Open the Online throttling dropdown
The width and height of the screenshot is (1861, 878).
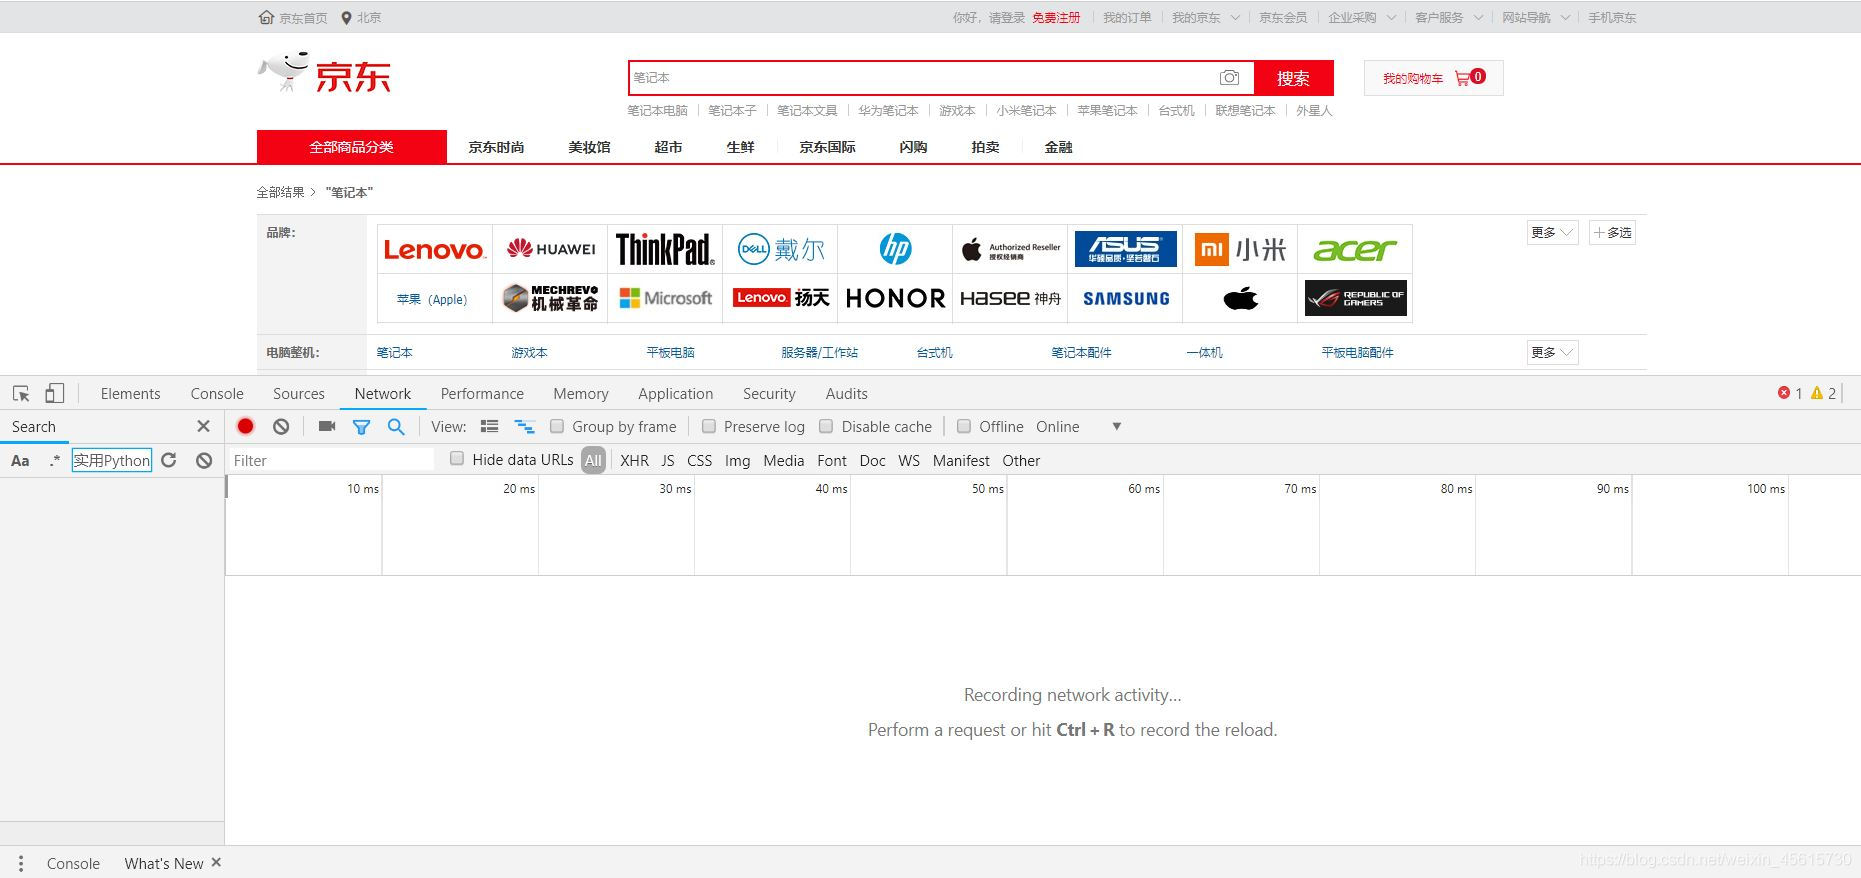pyautogui.click(x=1078, y=427)
